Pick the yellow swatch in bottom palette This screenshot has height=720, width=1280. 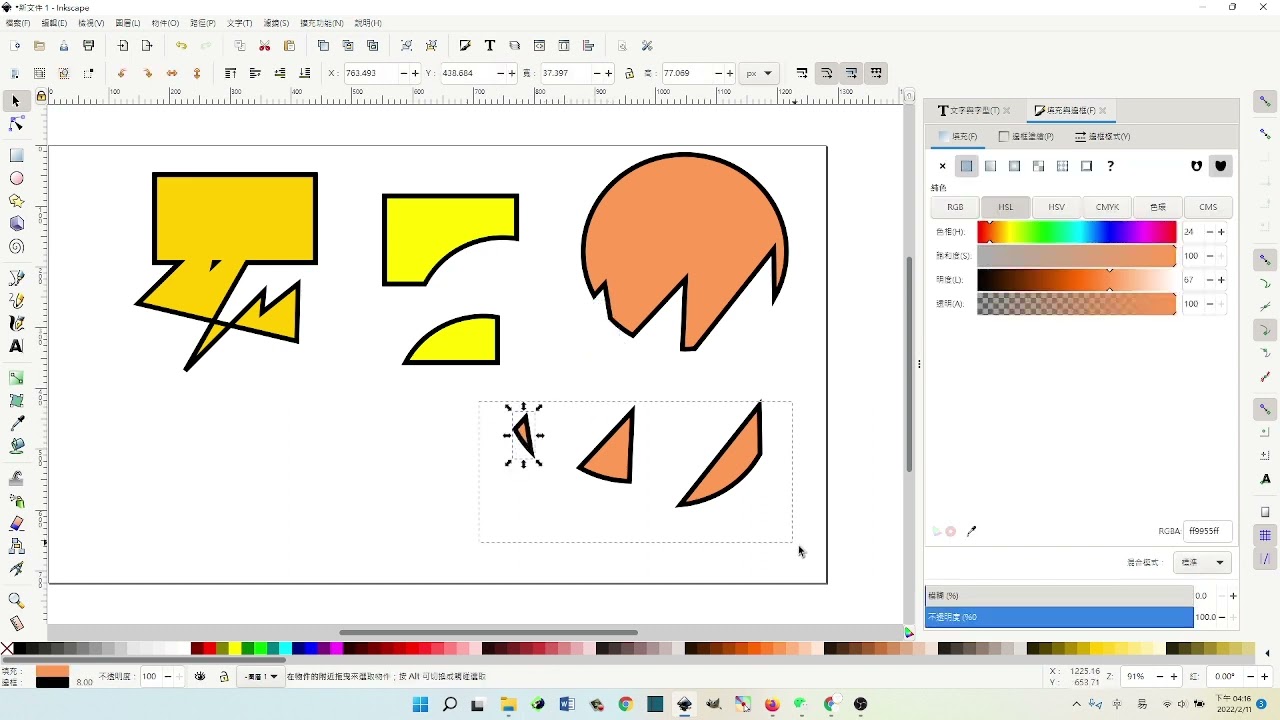pyautogui.click(x=235, y=649)
